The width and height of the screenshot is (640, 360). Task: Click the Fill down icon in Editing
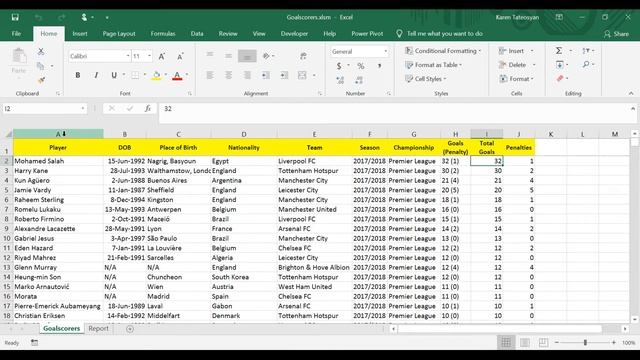pos(560,64)
